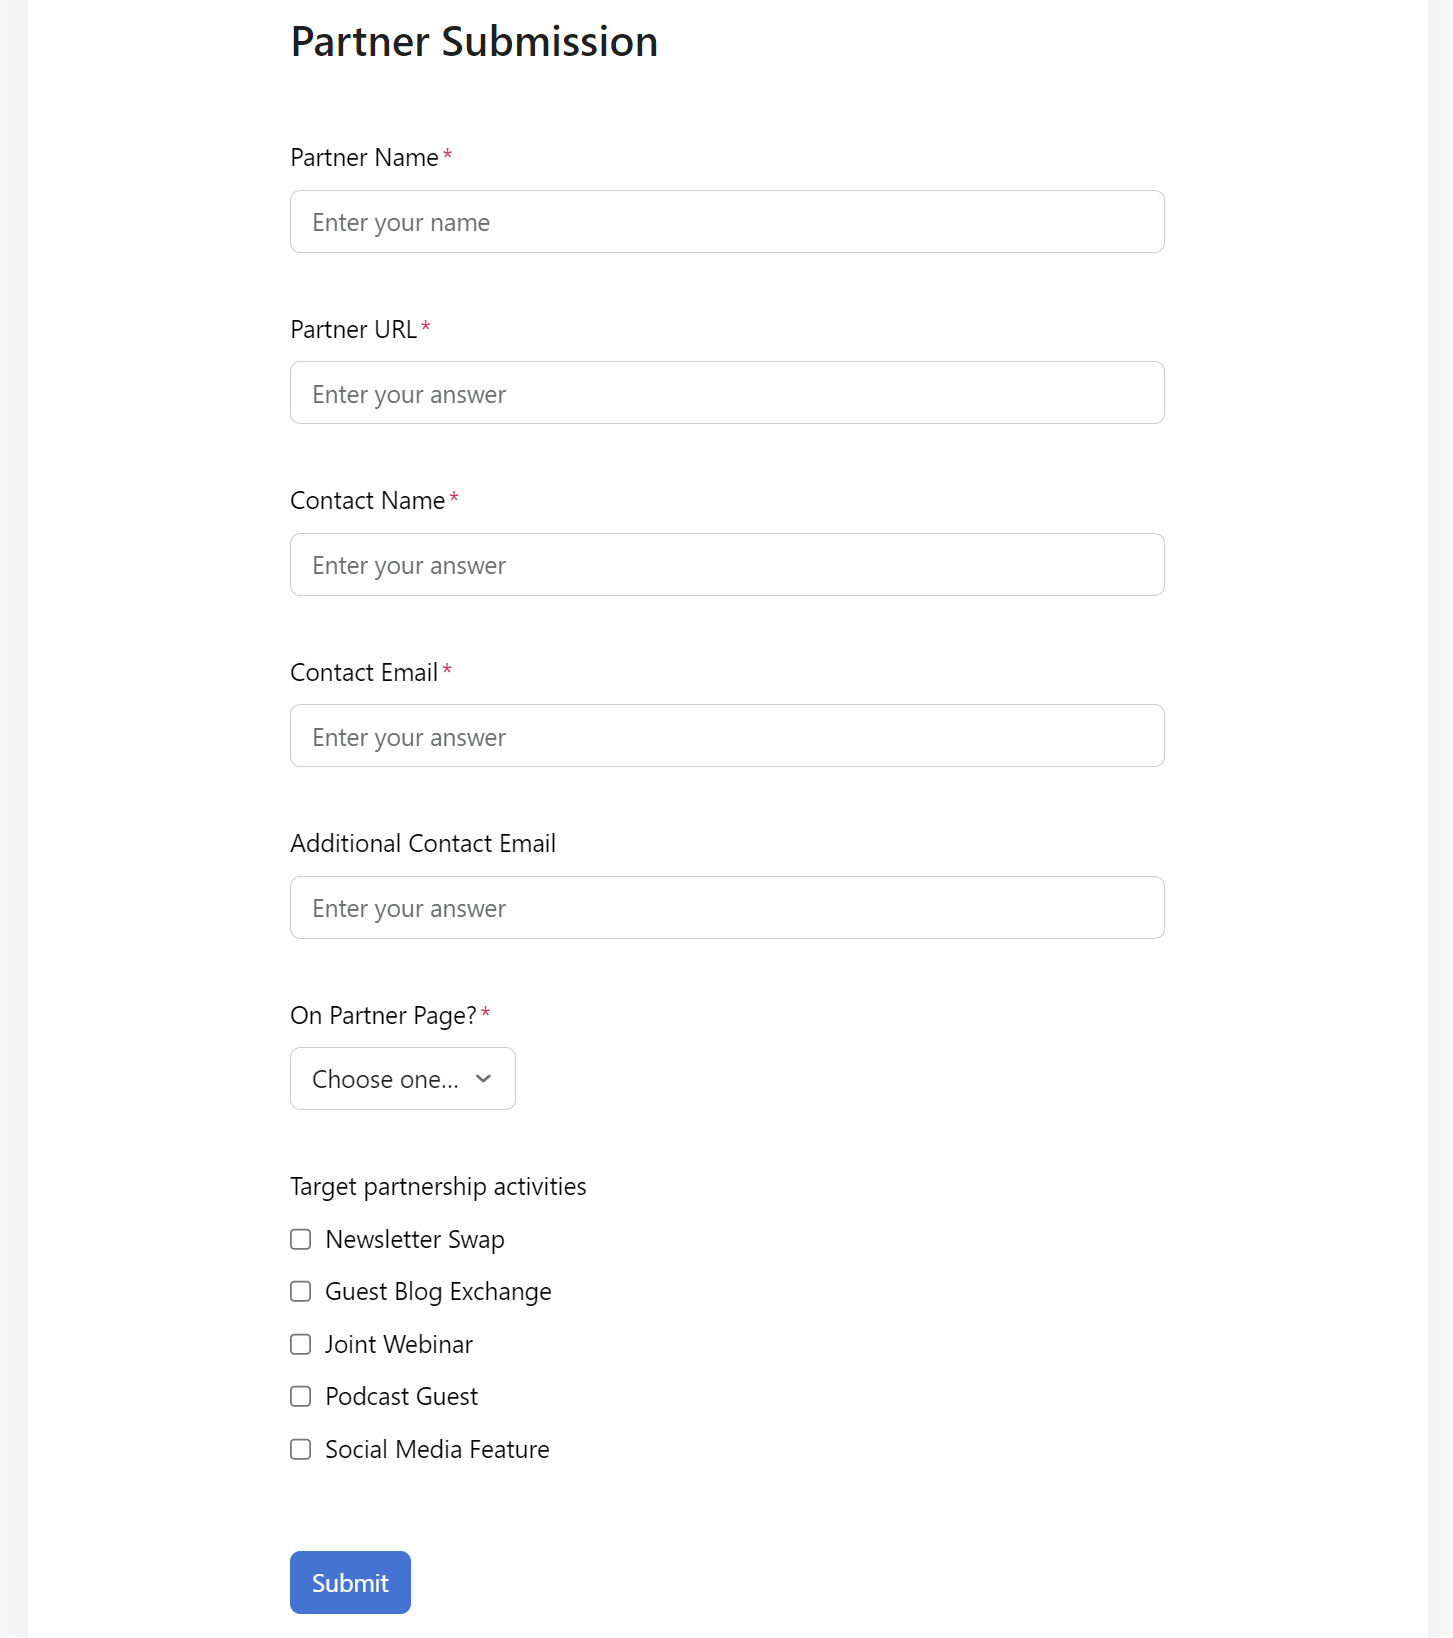Focus the Partner URL text box
The image size is (1453, 1638).
(727, 393)
